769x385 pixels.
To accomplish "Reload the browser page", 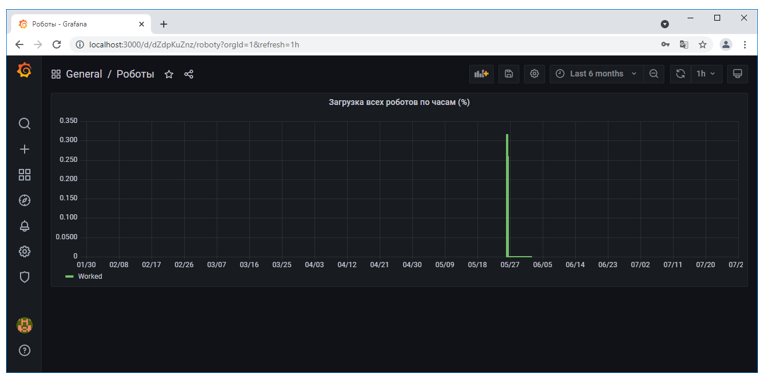I will [56, 45].
